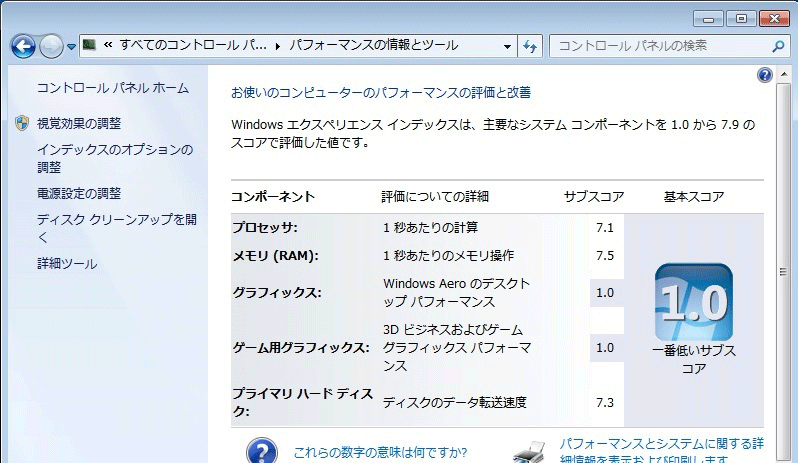Image resolution: width=798 pixels, height=463 pixels.
Task: Click 1 秒あたりの計算 detail text
Action: (x=431, y=227)
